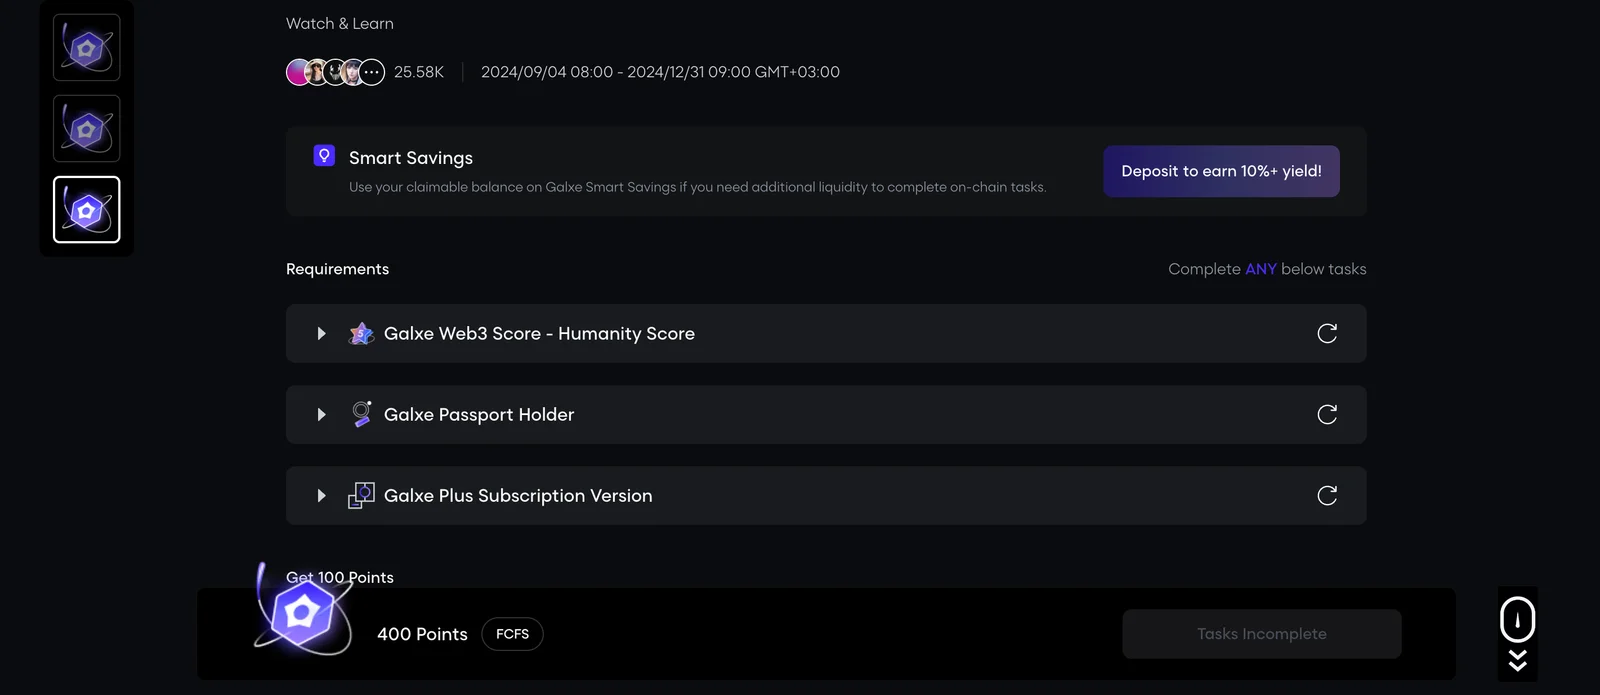Click the 400 Points reward gem icon
Image resolution: width=1600 pixels, height=695 pixels.
pyautogui.click(x=303, y=612)
